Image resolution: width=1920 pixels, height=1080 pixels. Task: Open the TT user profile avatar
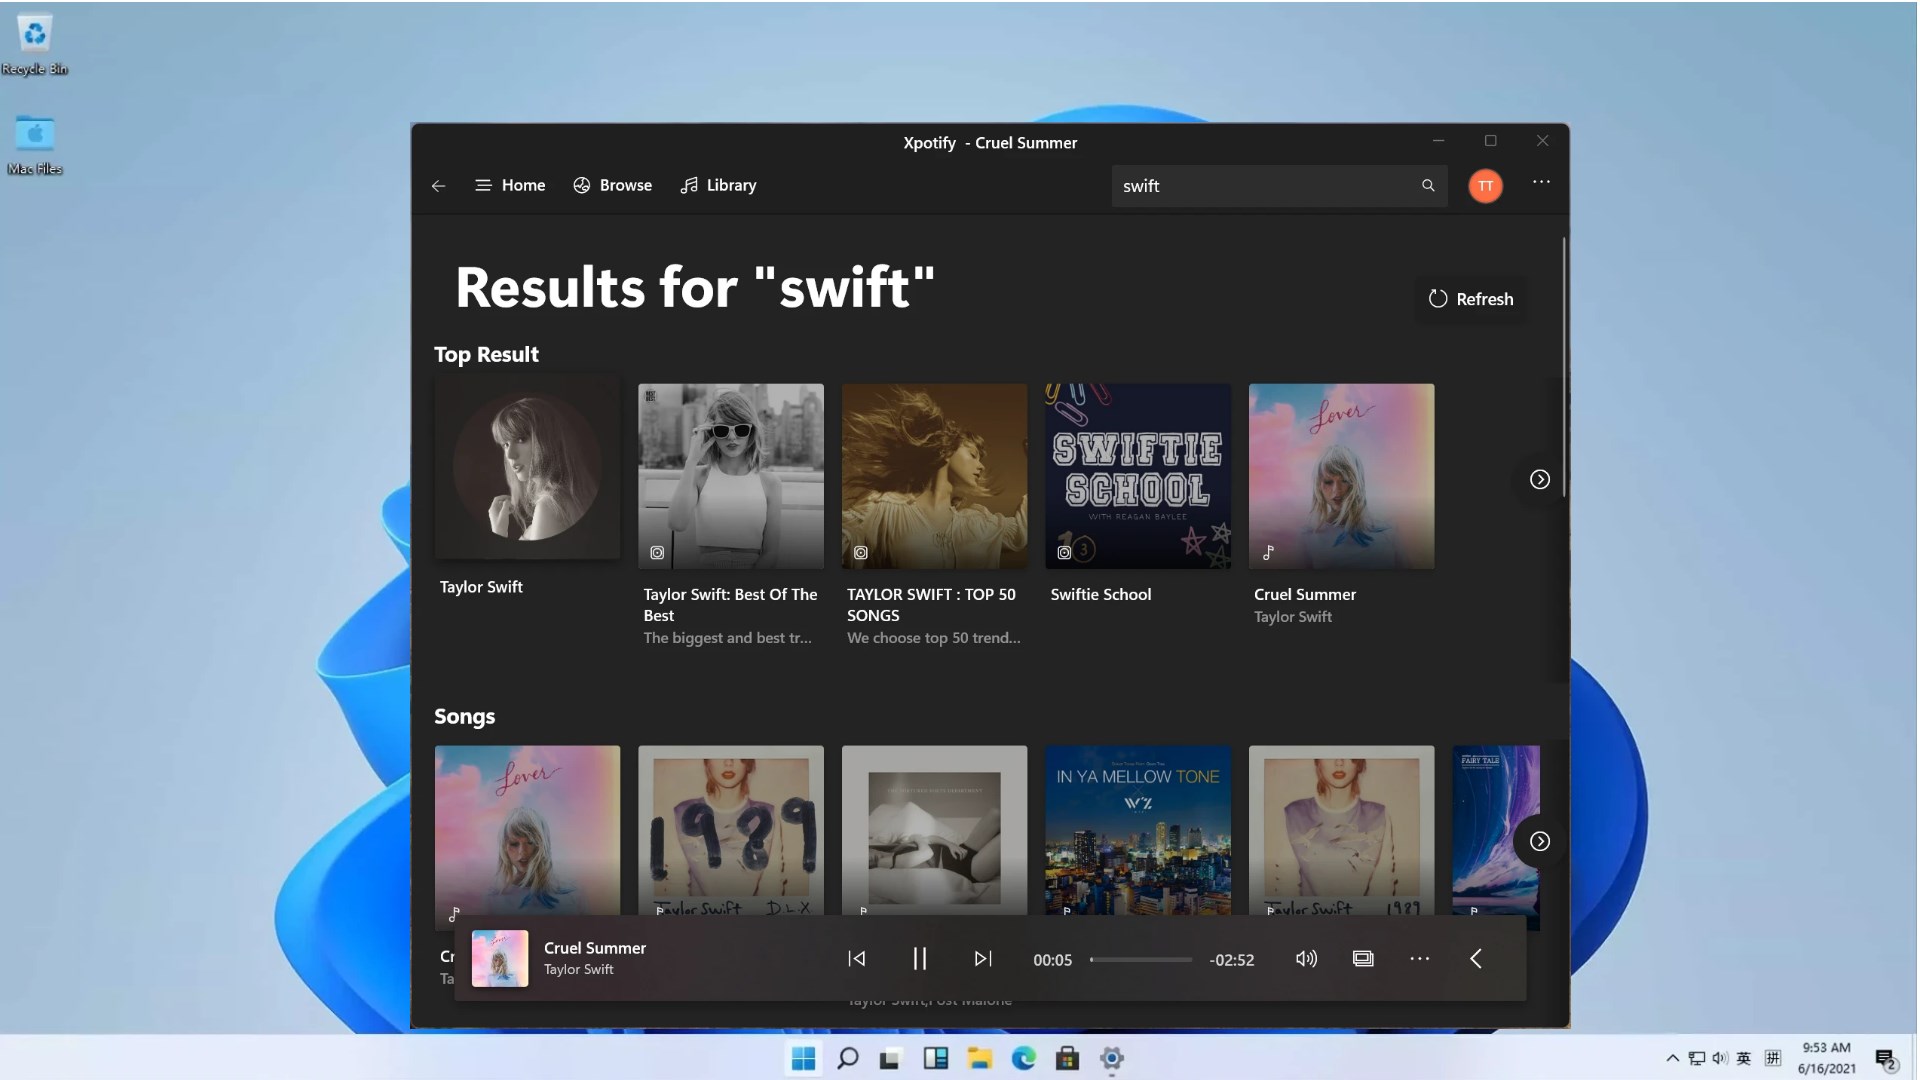(1485, 186)
